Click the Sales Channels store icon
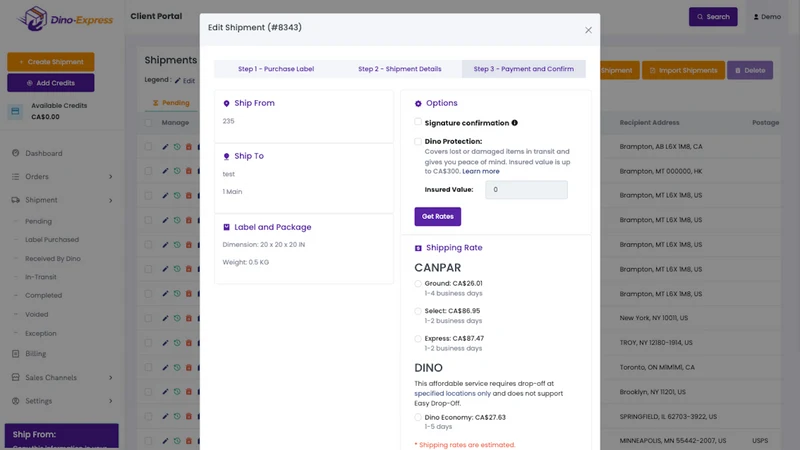The width and height of the screenshot is (800, 450). 15,378
